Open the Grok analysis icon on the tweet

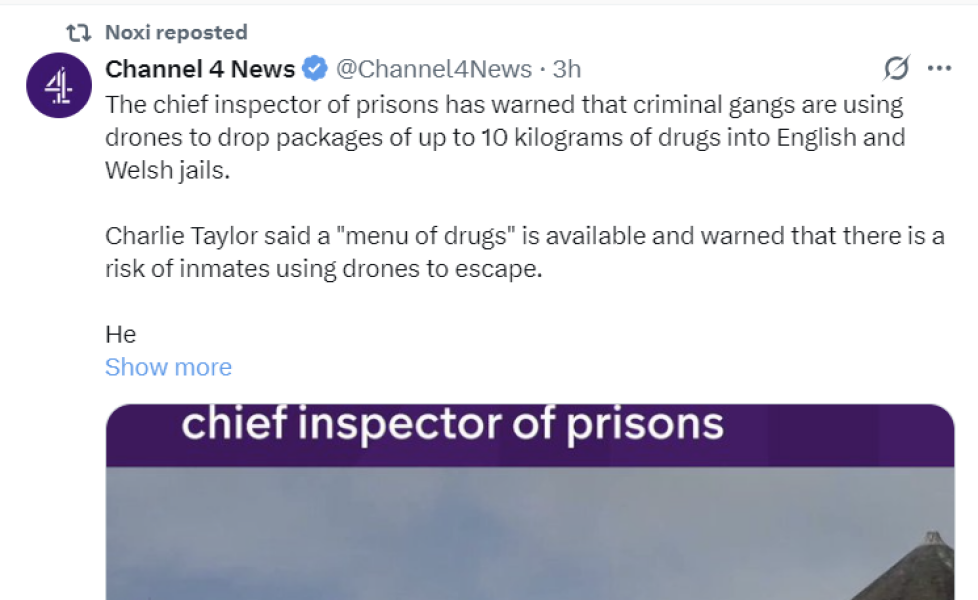tap(897, 68)
